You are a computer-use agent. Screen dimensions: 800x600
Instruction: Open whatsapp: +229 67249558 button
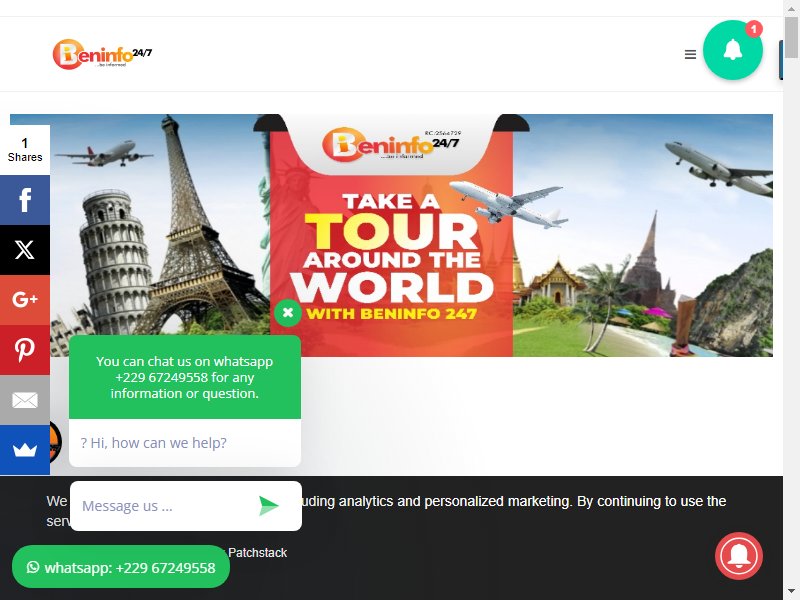pyautogui.click(x=121, y=567)
